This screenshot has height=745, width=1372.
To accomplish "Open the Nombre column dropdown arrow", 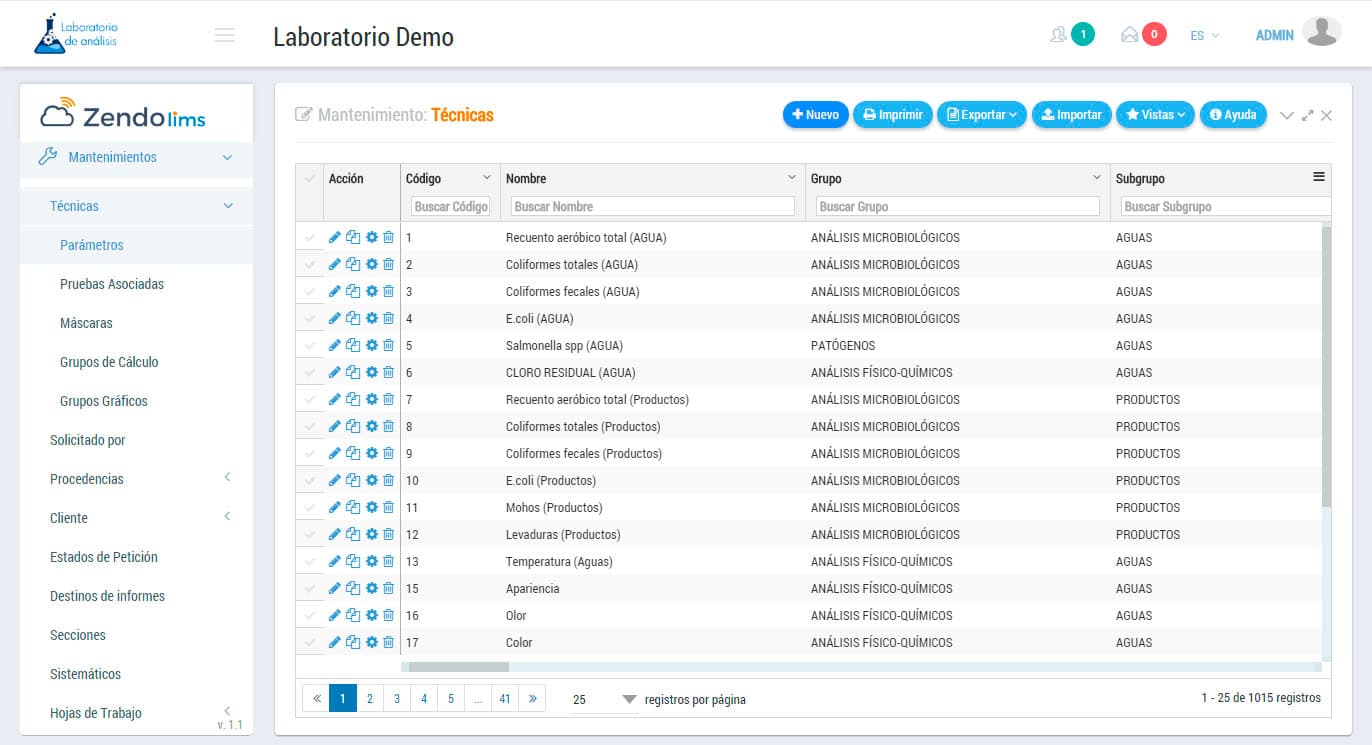I will (792, 177).
